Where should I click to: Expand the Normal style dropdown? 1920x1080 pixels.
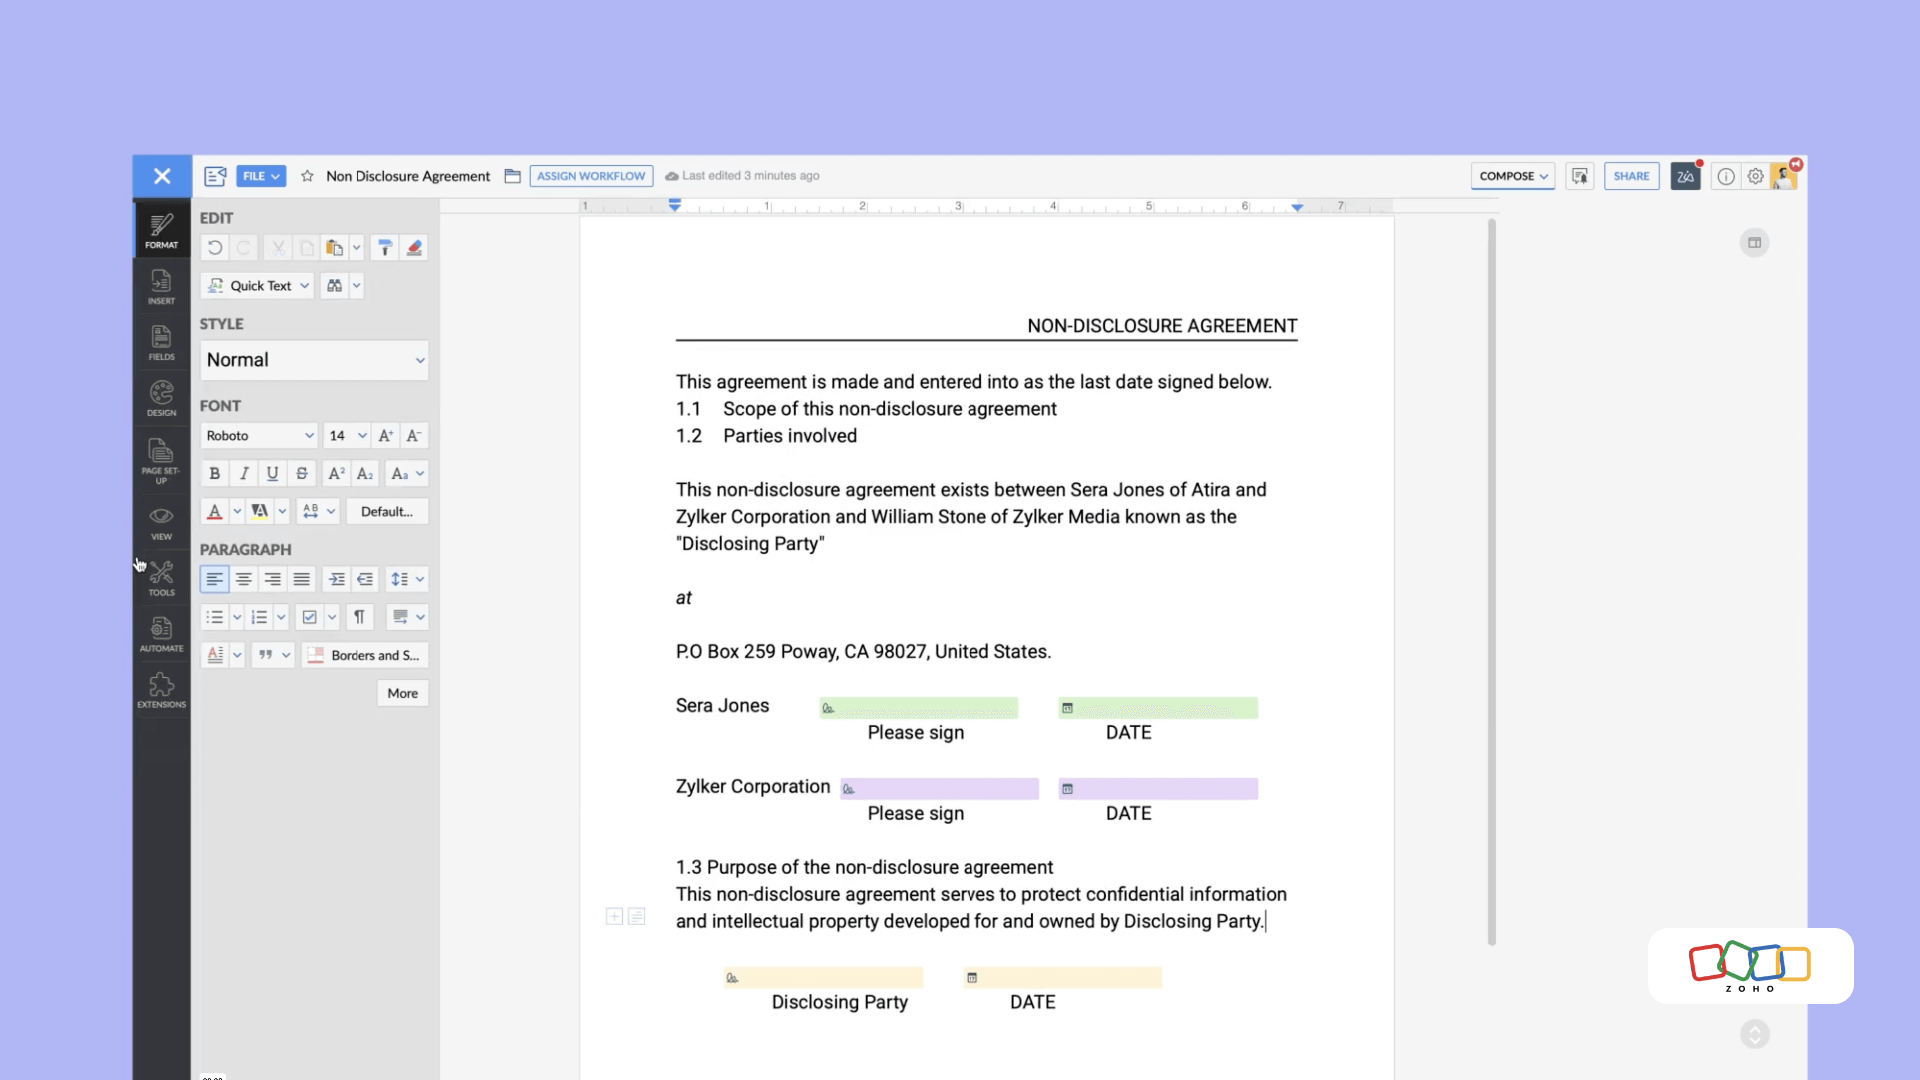(314, 360)
